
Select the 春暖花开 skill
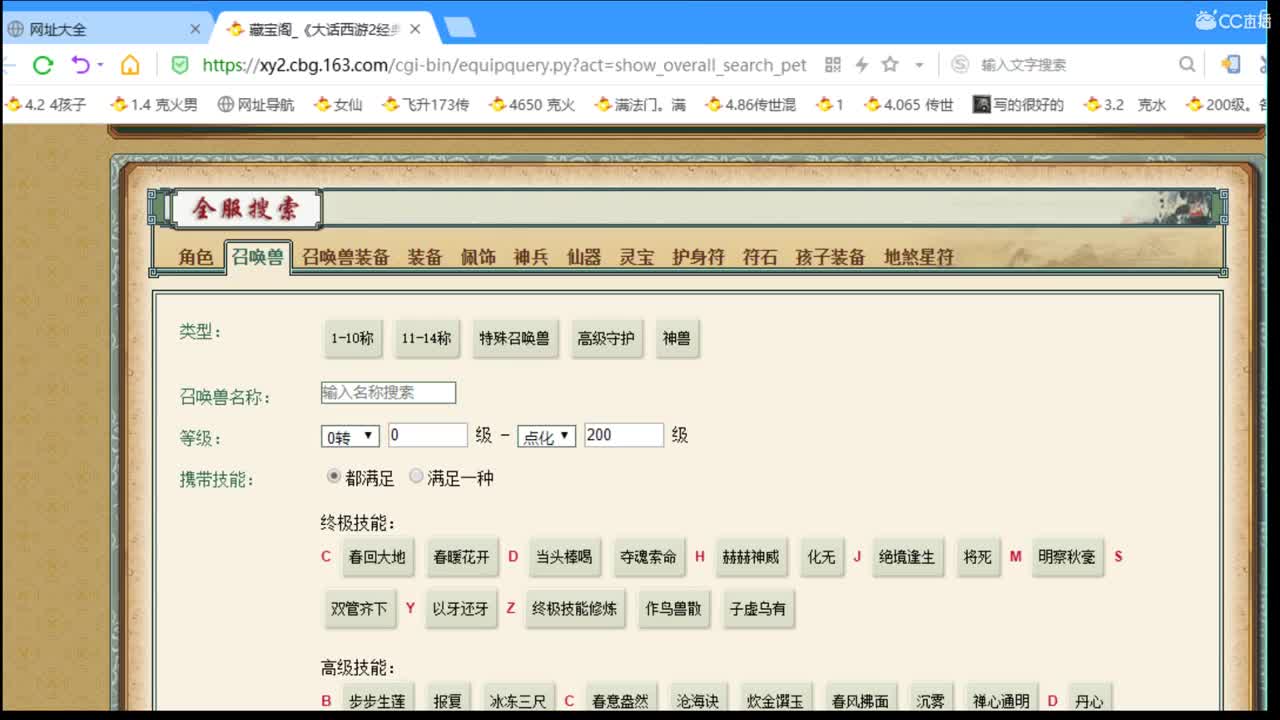[461, 557]
